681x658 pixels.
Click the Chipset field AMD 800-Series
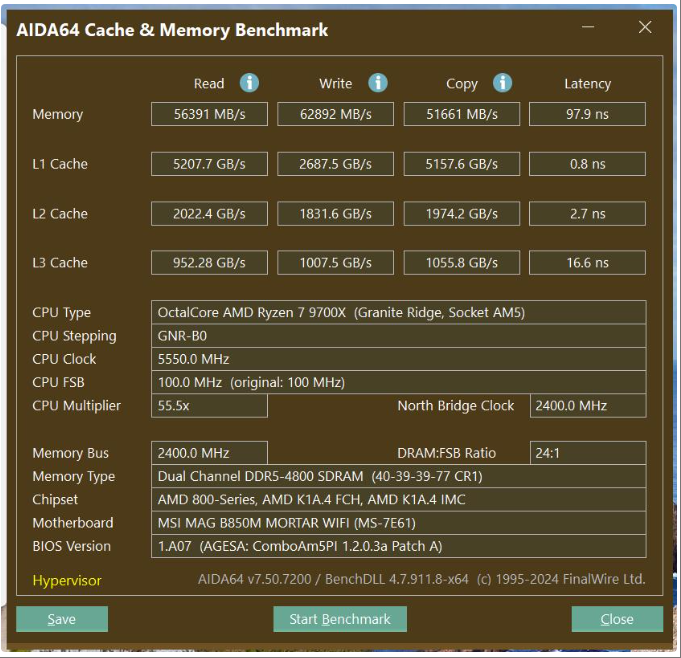tap(399, 500)
